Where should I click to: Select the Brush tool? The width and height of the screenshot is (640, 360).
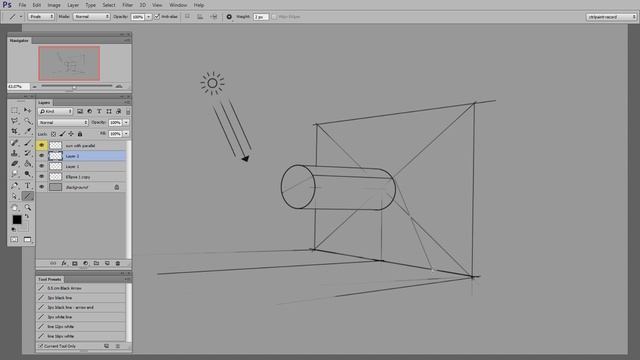[x=27, y=143]
